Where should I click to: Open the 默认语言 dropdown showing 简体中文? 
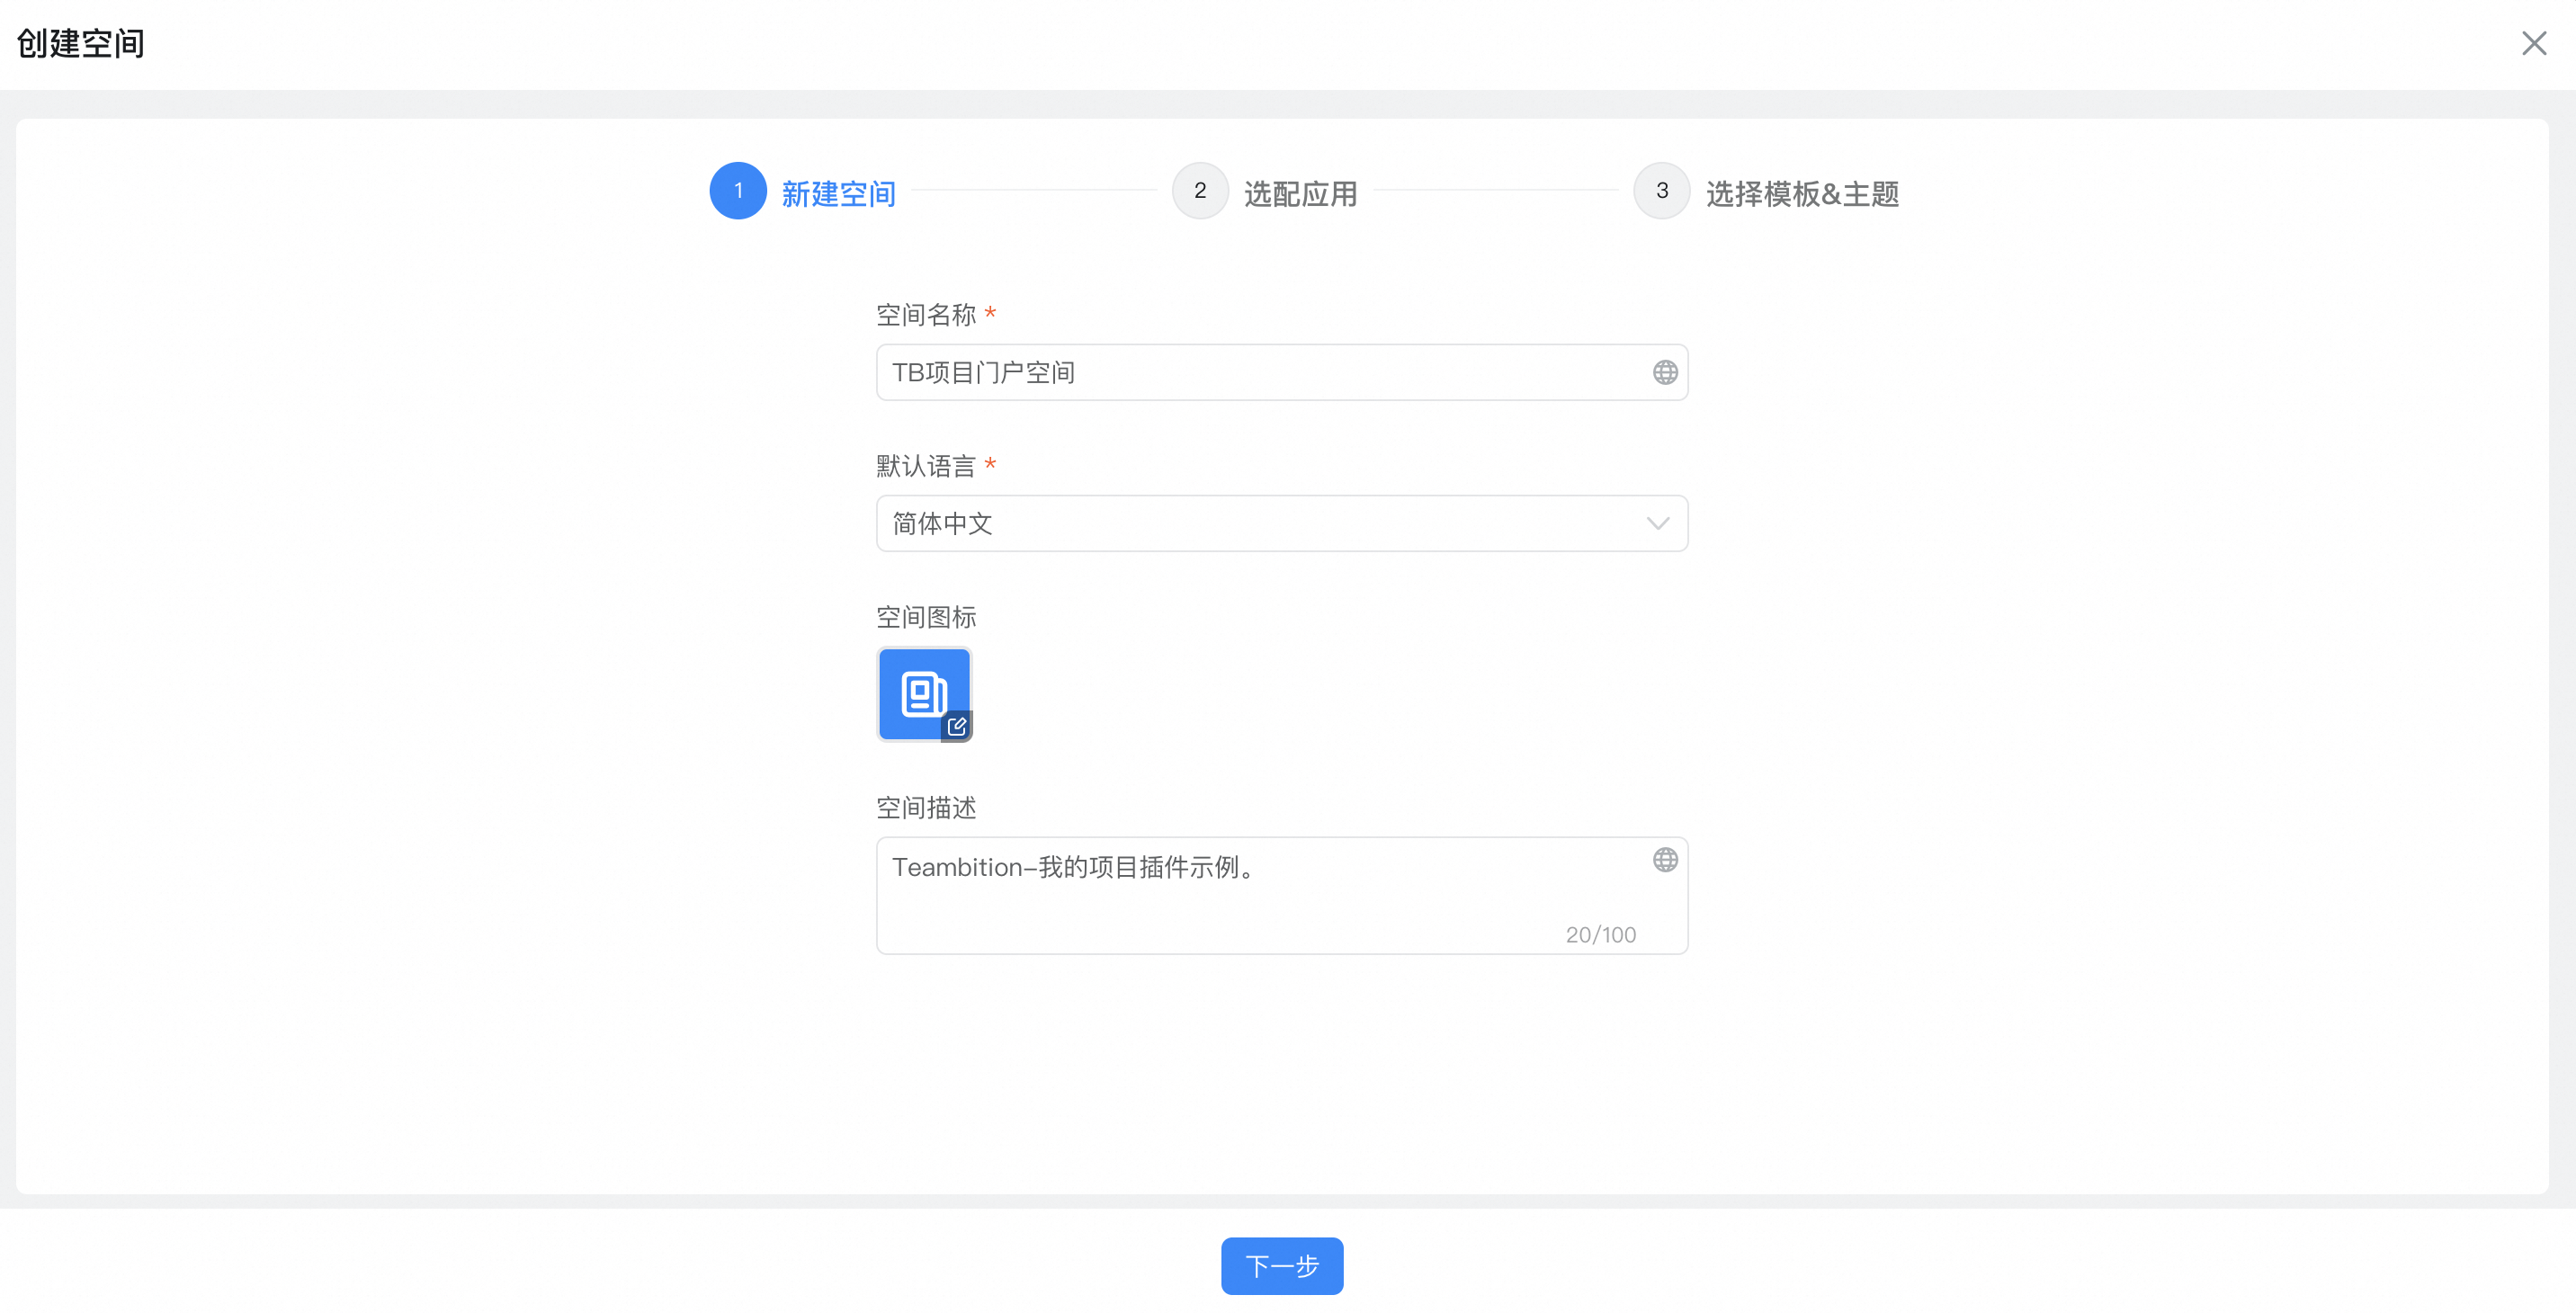click(x=1282, y=523)
